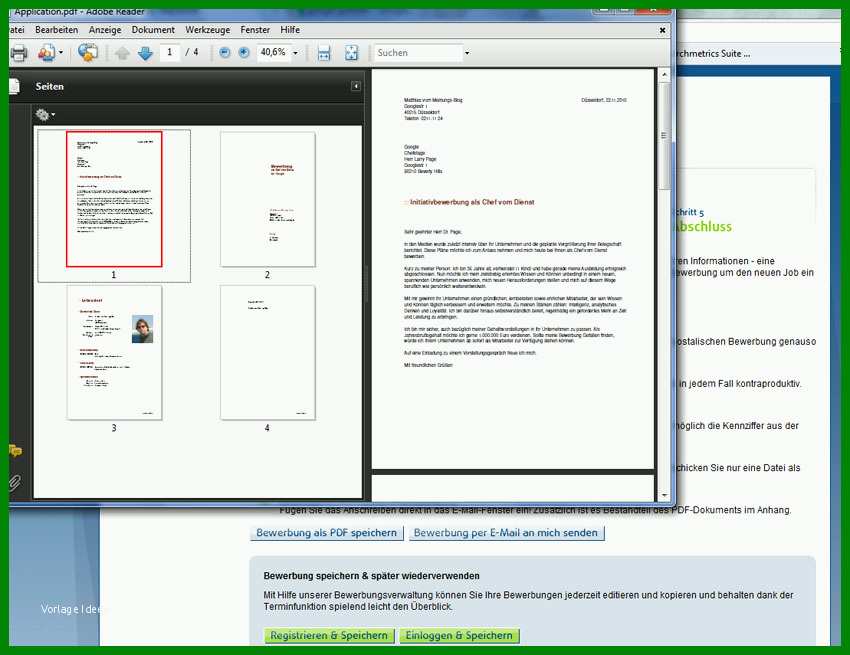Zoom in with the plus magnifier icon
The height and width of the screenshot is (655, 850).
(244, 53)
